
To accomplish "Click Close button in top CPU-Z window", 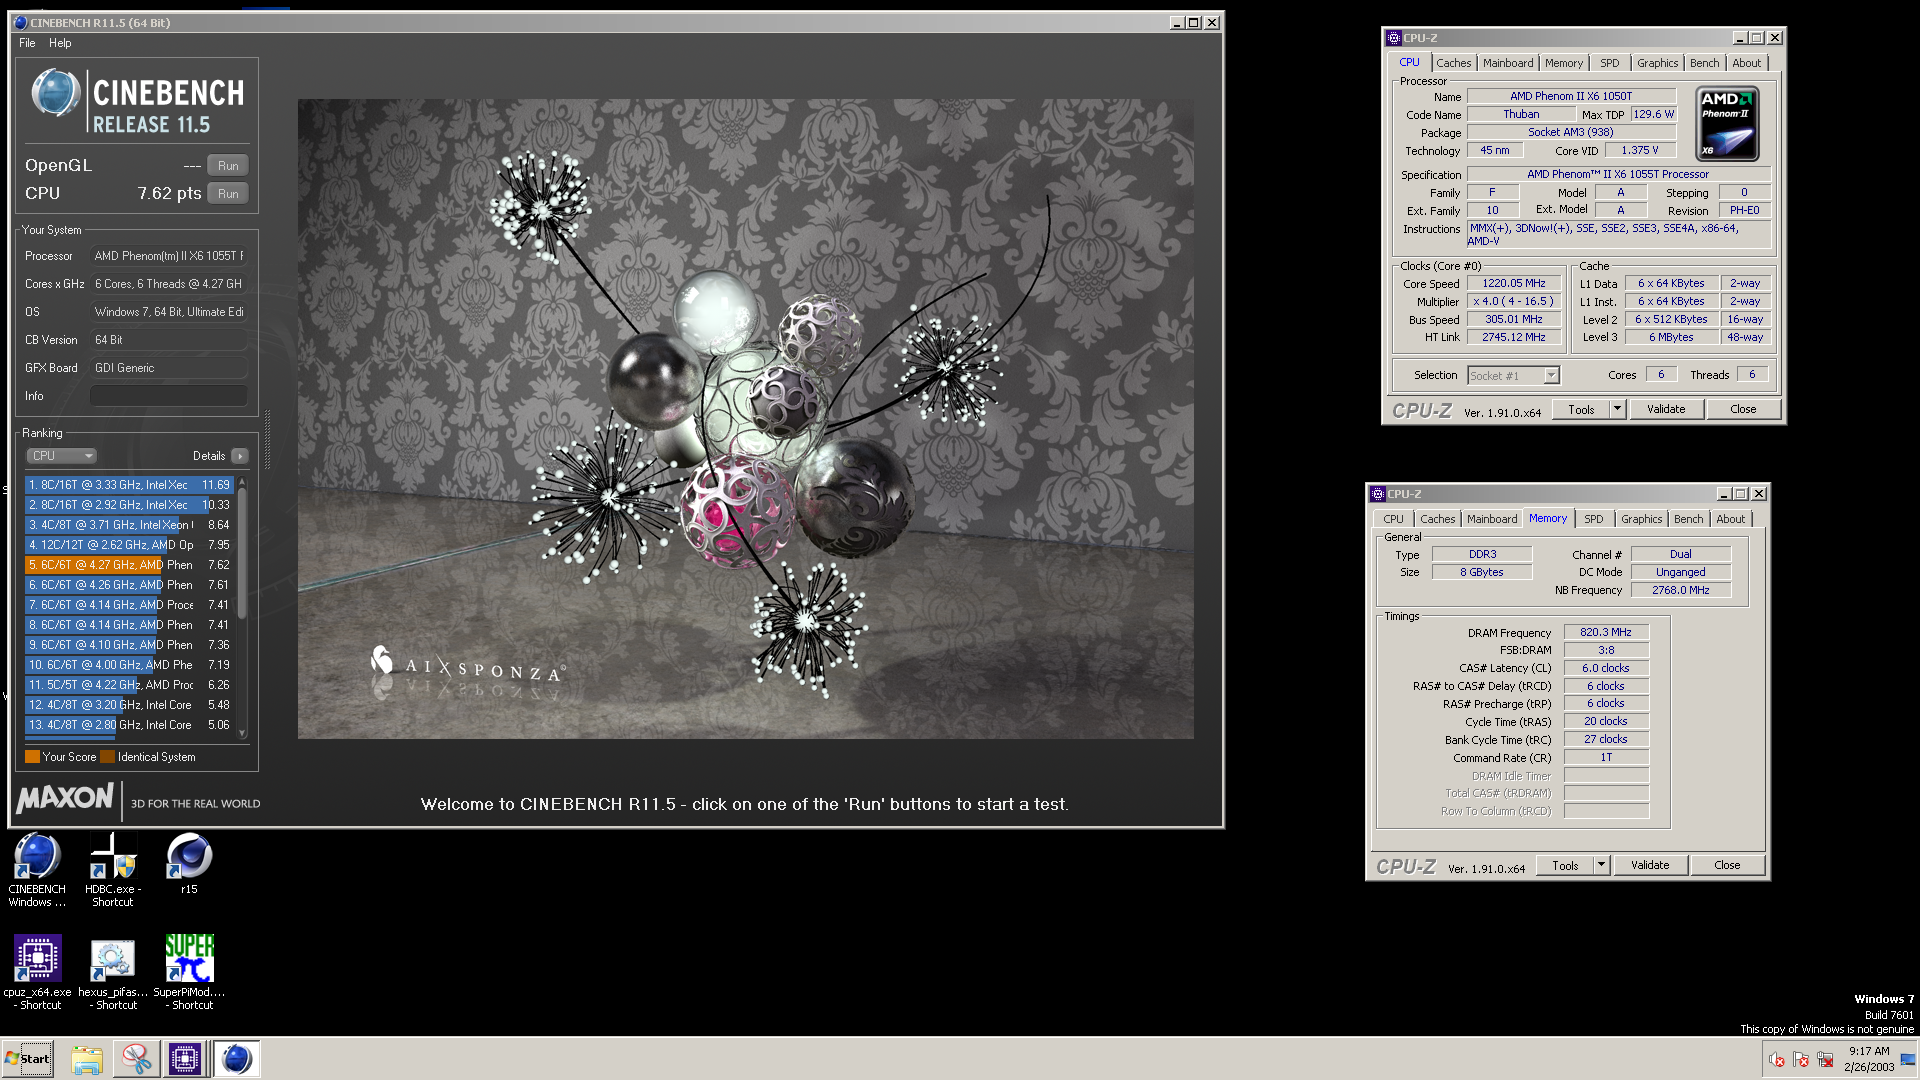I will 1743,410.
